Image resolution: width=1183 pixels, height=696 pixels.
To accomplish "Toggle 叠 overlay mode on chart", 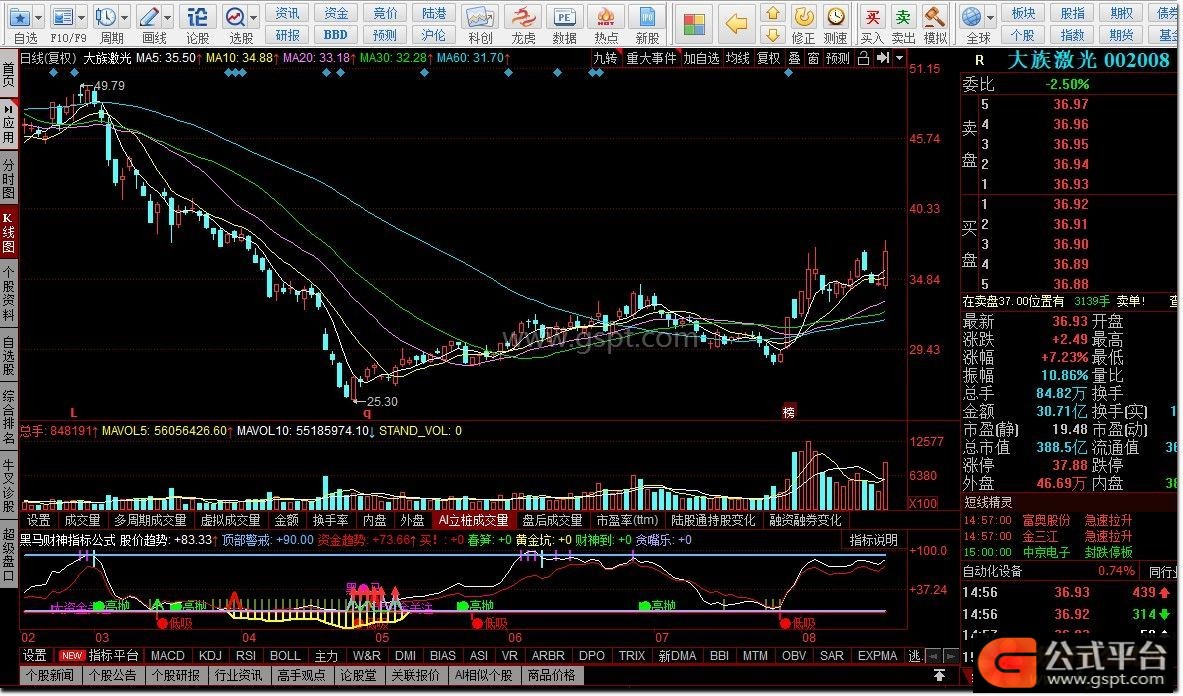I will click(794, 58).
